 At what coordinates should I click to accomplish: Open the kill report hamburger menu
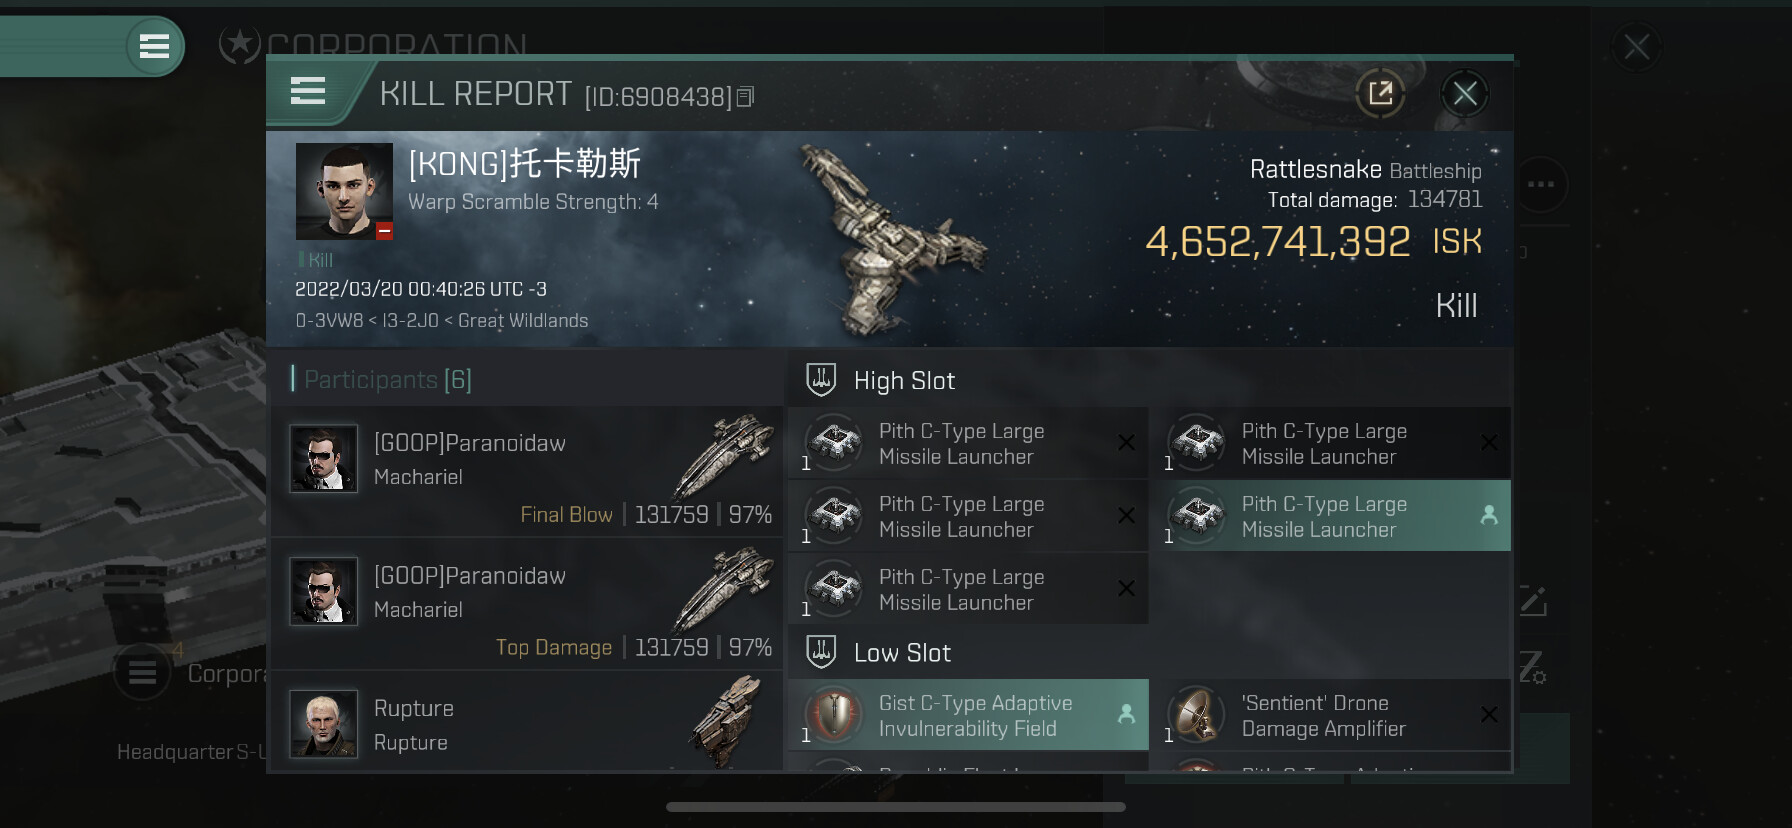(308, 92)
